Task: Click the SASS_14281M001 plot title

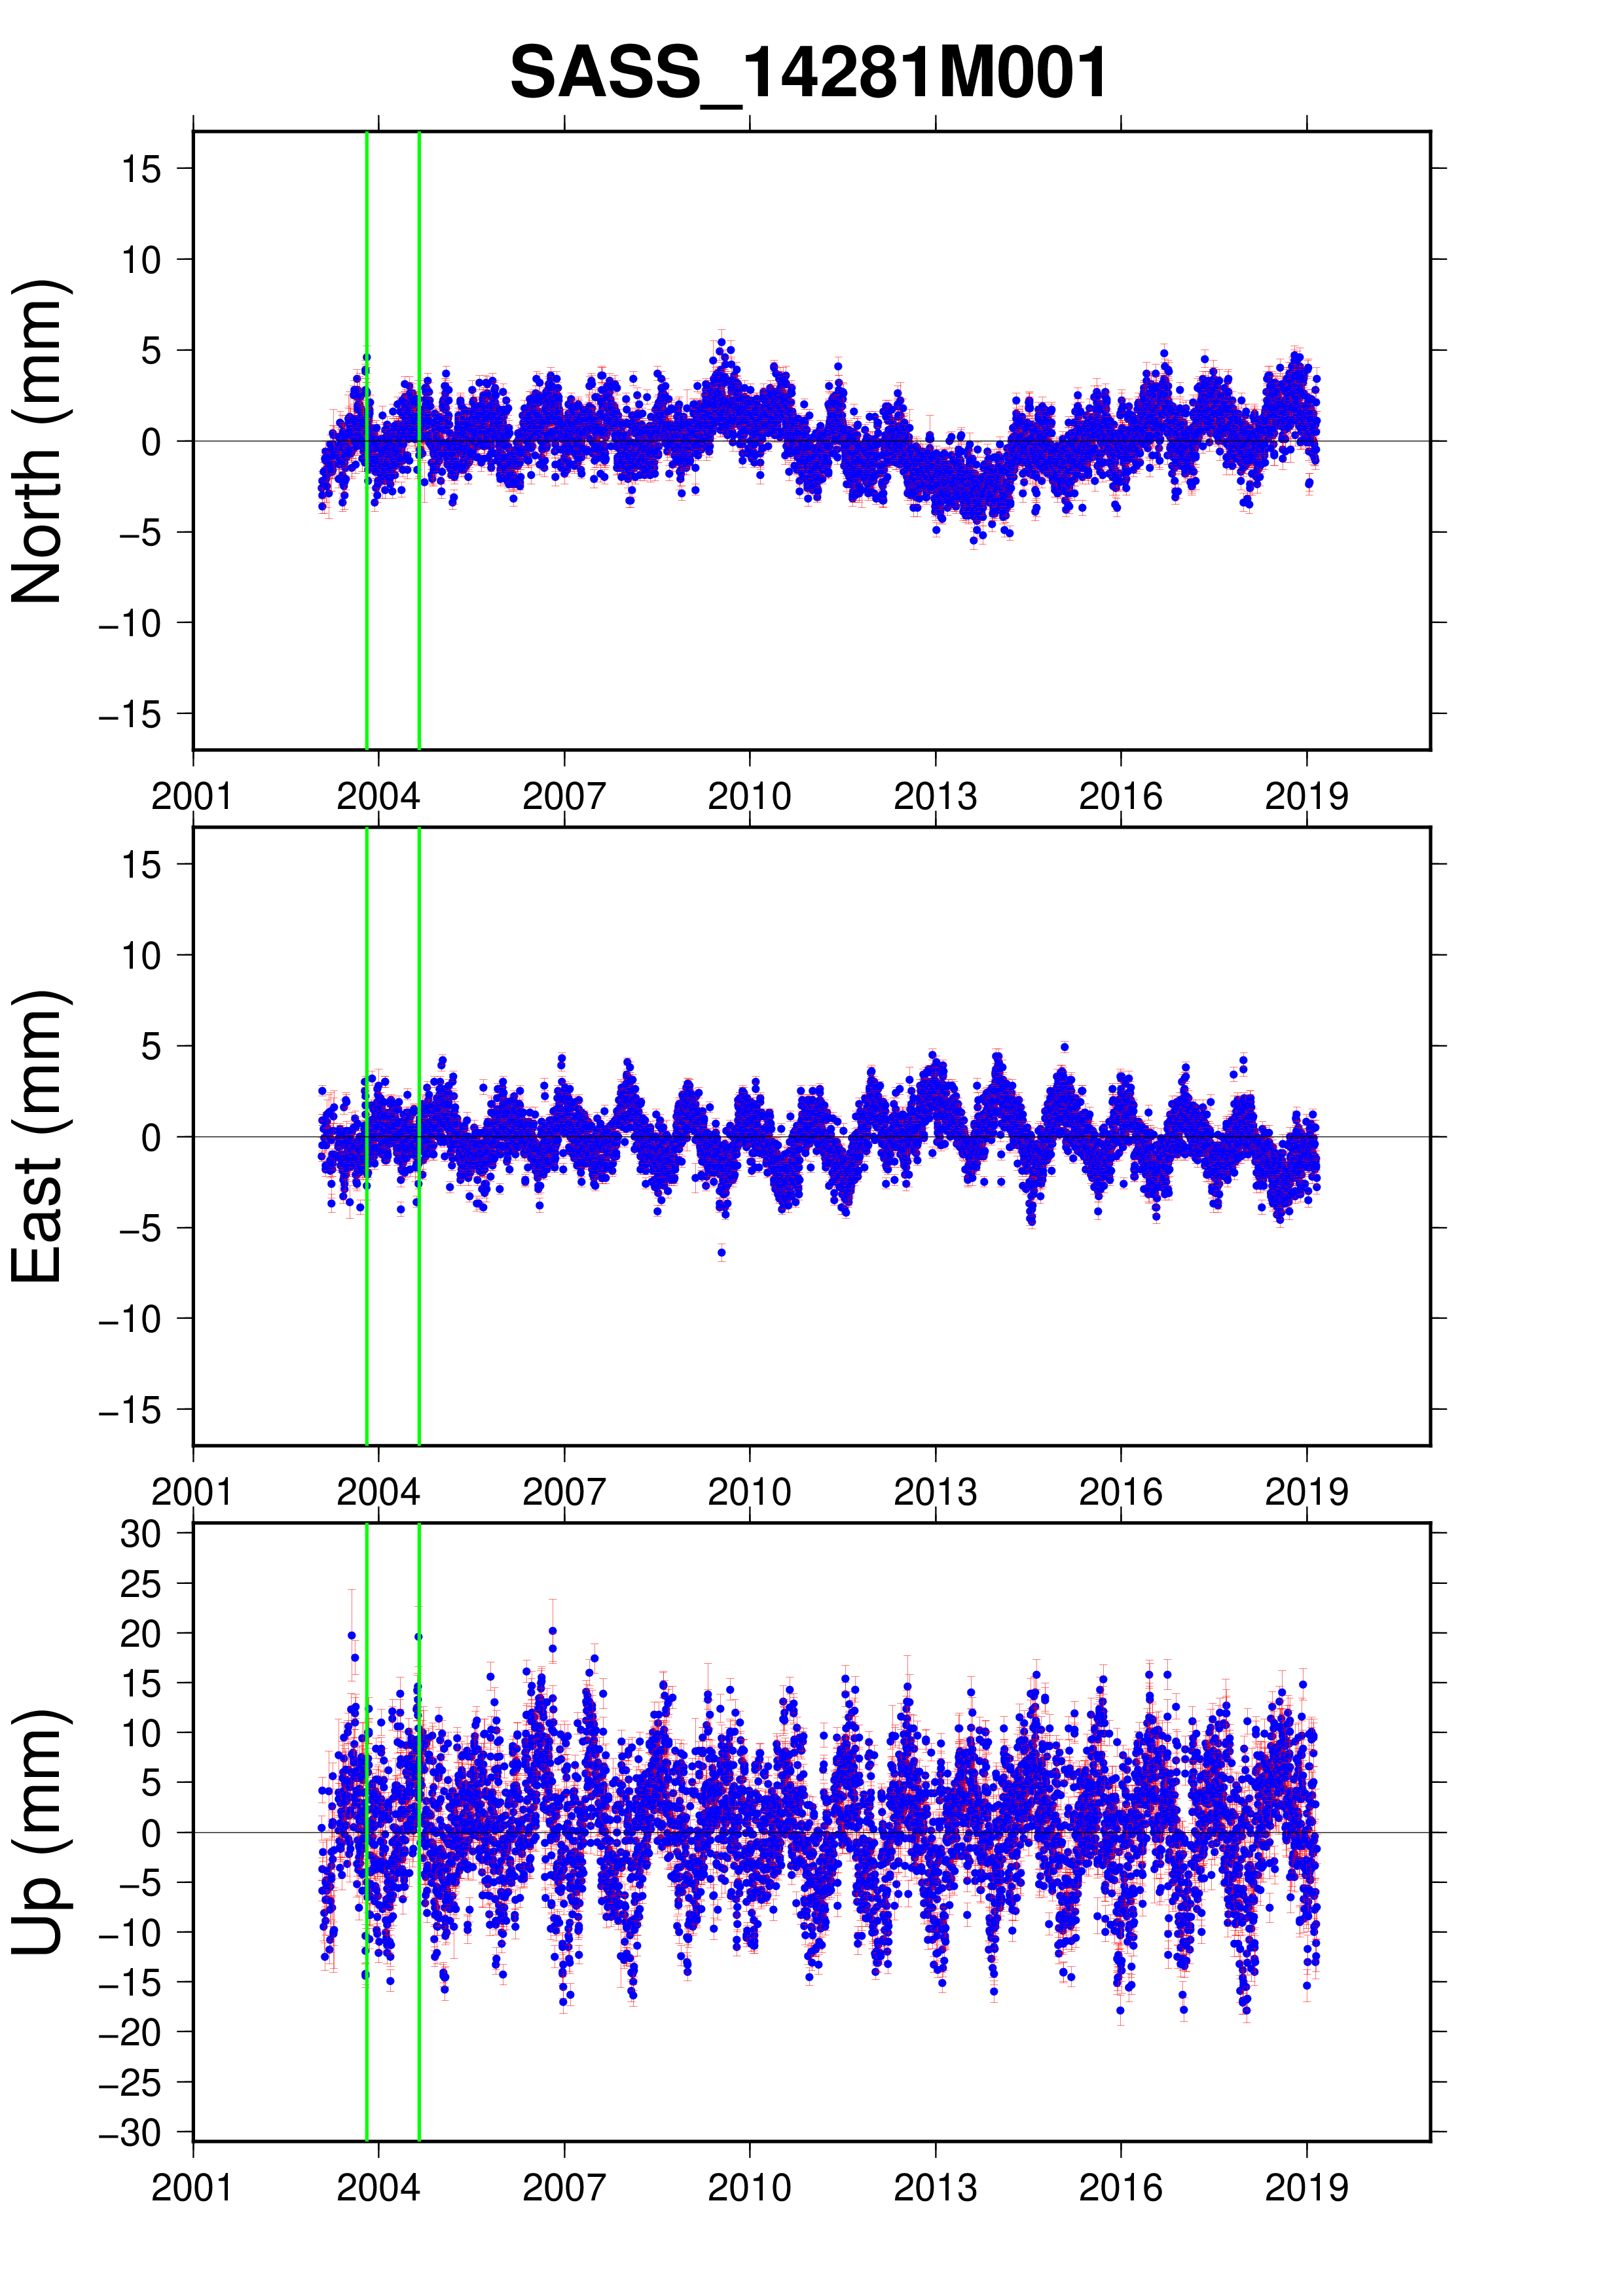Action: 808,73
